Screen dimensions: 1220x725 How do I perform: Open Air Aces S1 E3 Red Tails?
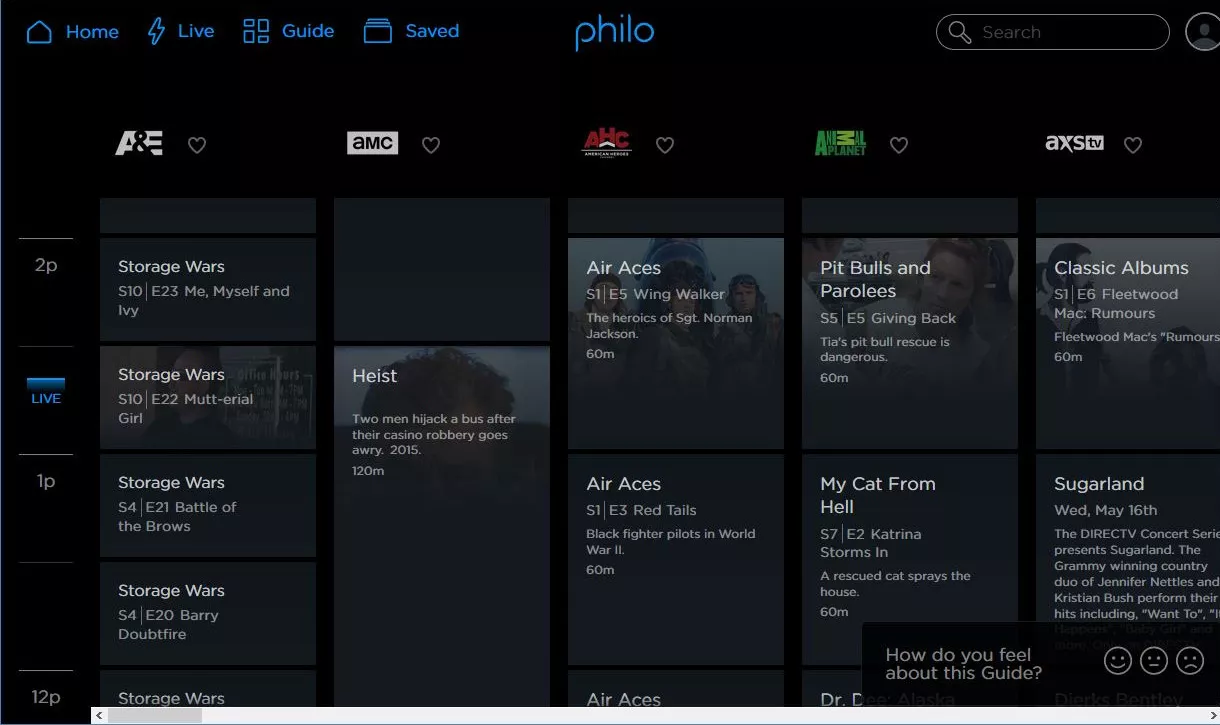(676, 559)
